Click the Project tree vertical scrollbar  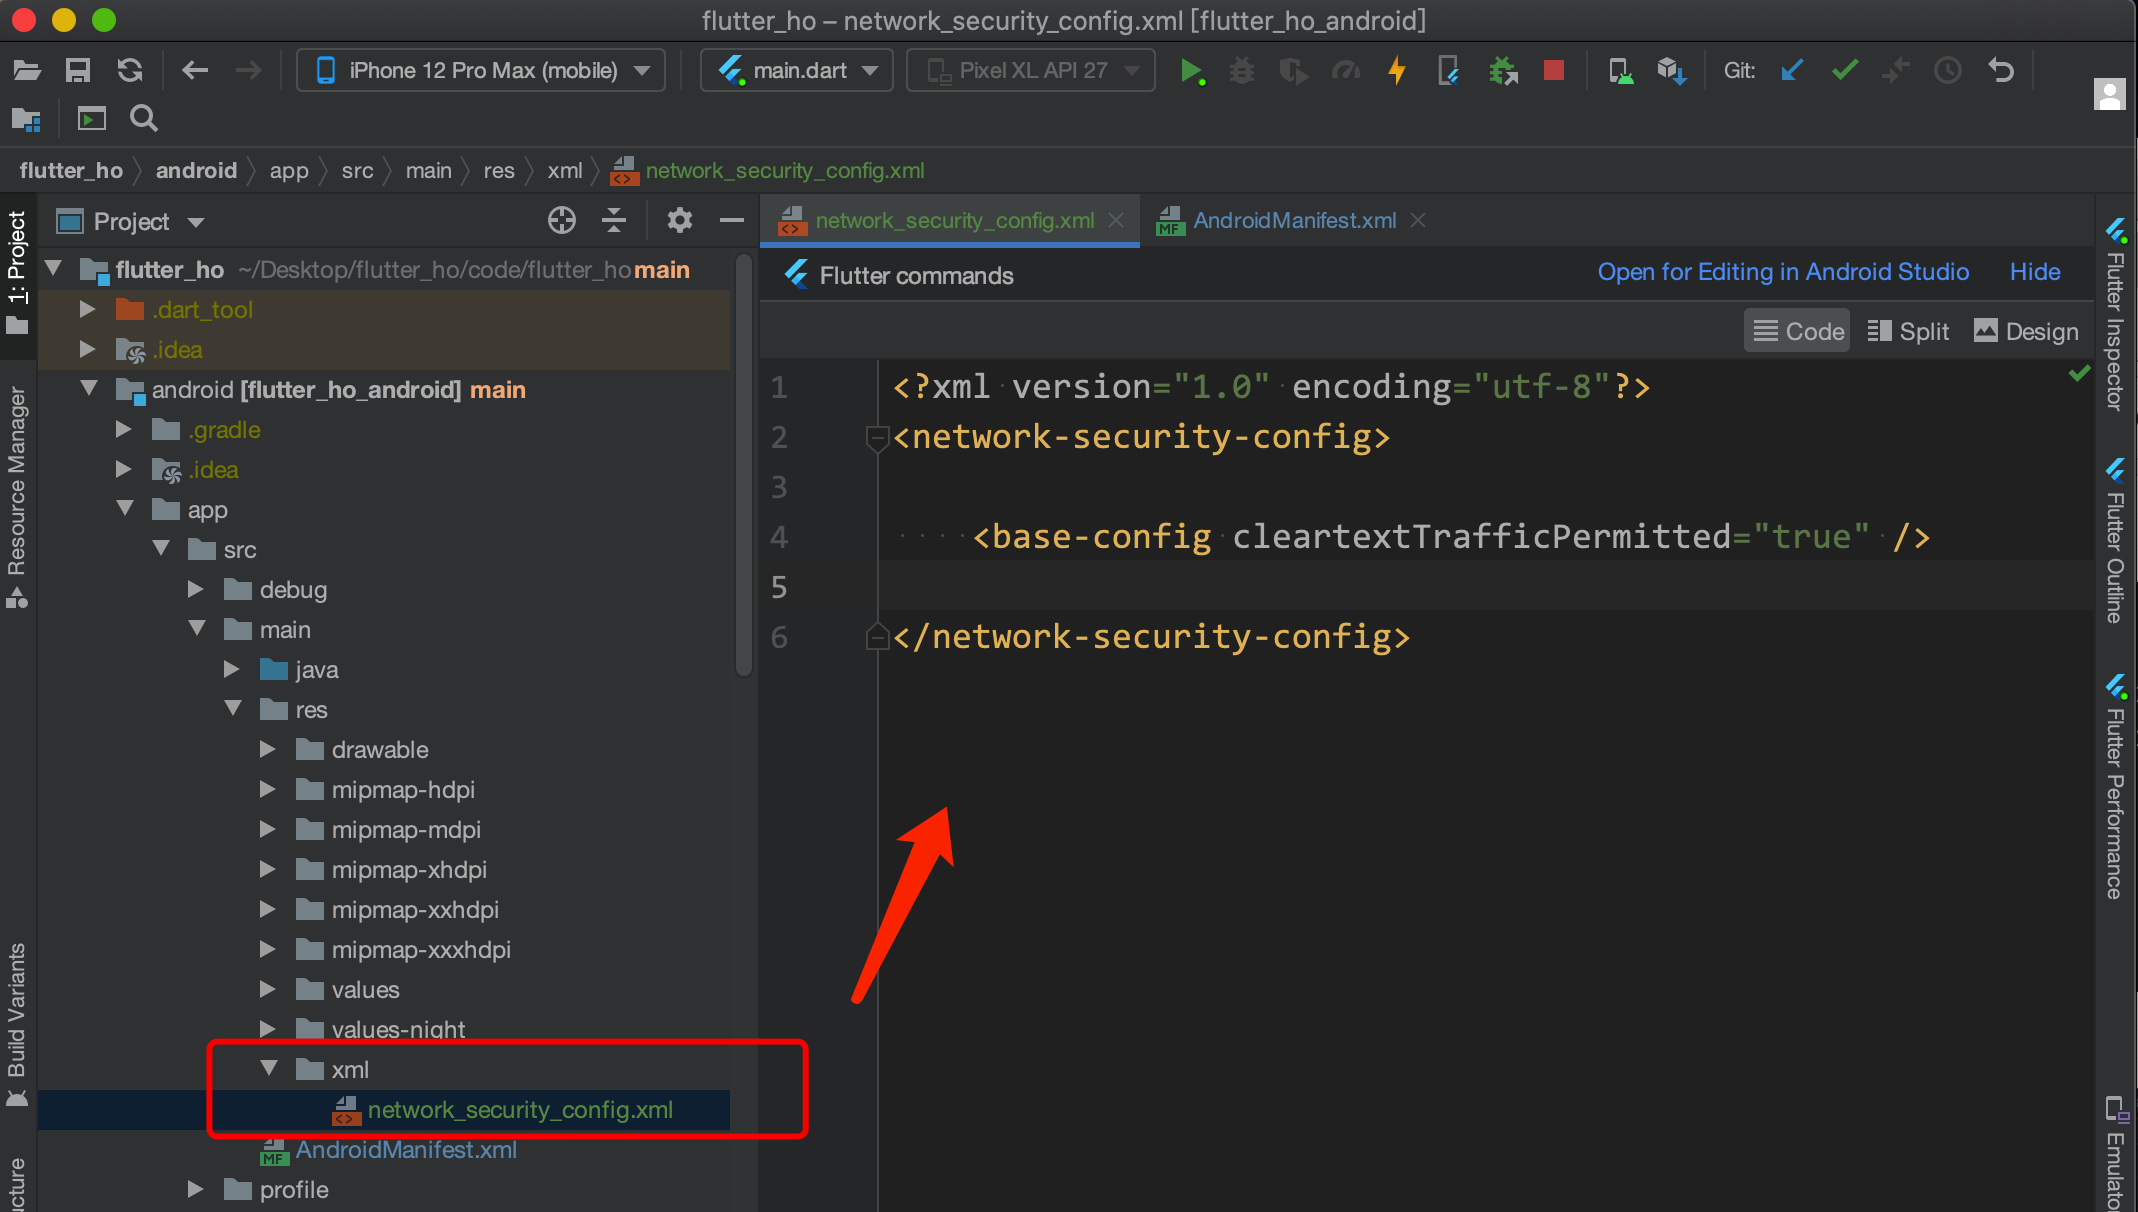(743, 466)
